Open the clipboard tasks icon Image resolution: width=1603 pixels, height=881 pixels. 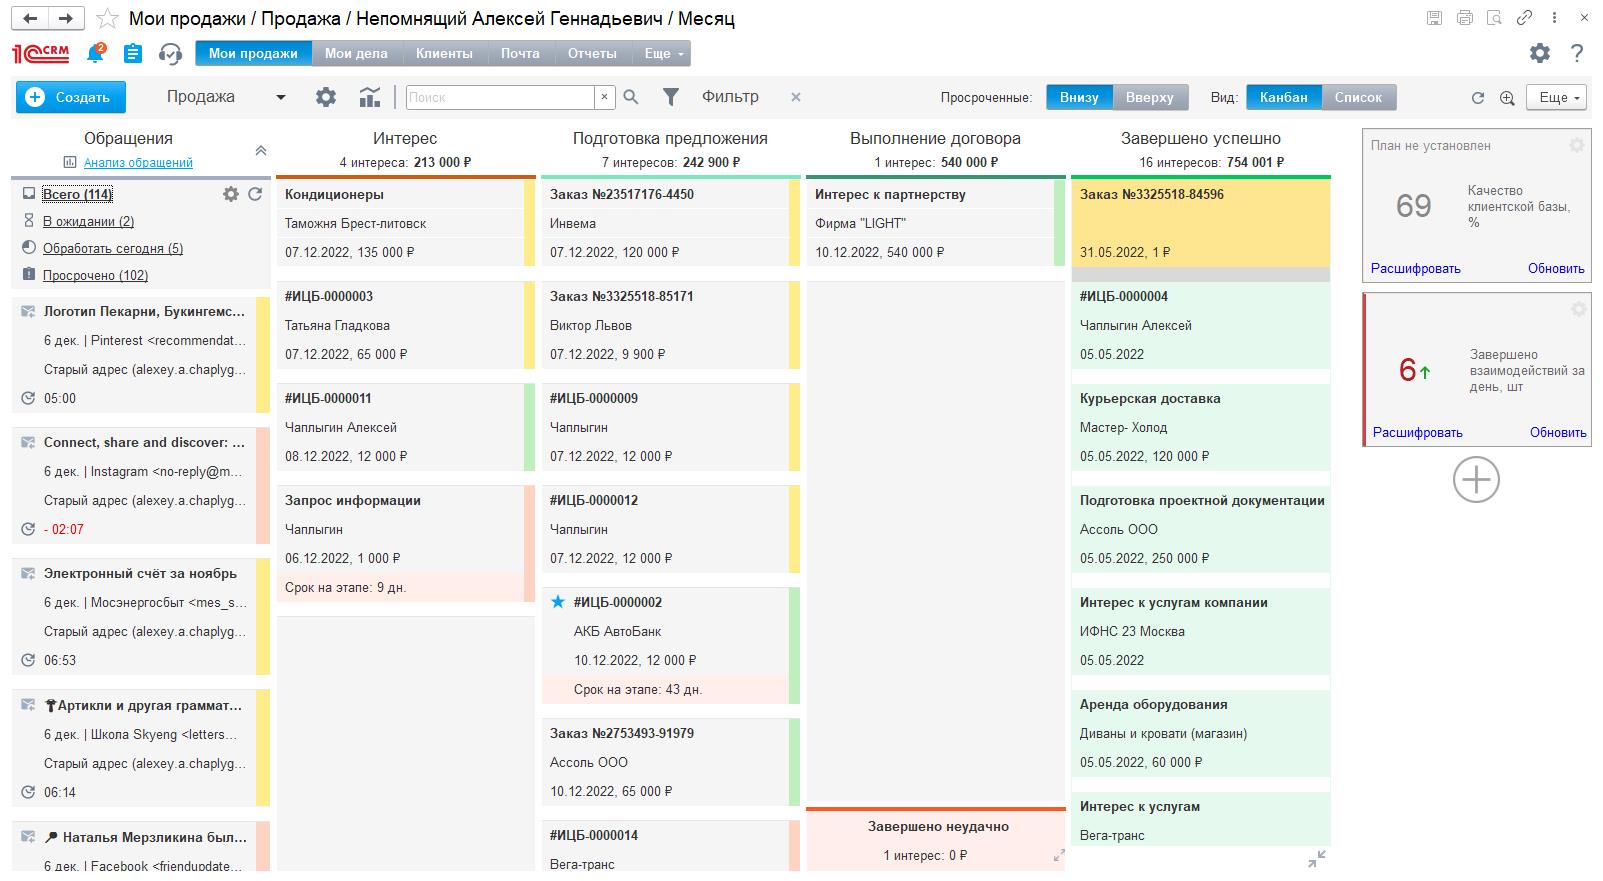click(133, 53)
